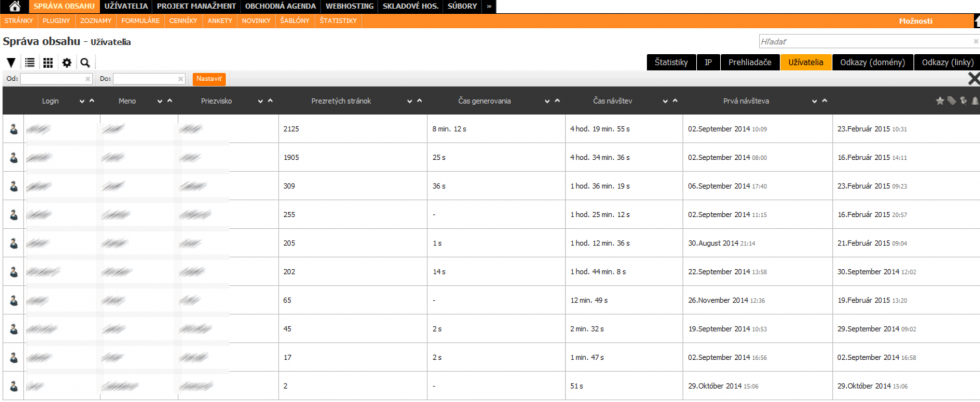Click the bell icon in table header

coord(973,101)
